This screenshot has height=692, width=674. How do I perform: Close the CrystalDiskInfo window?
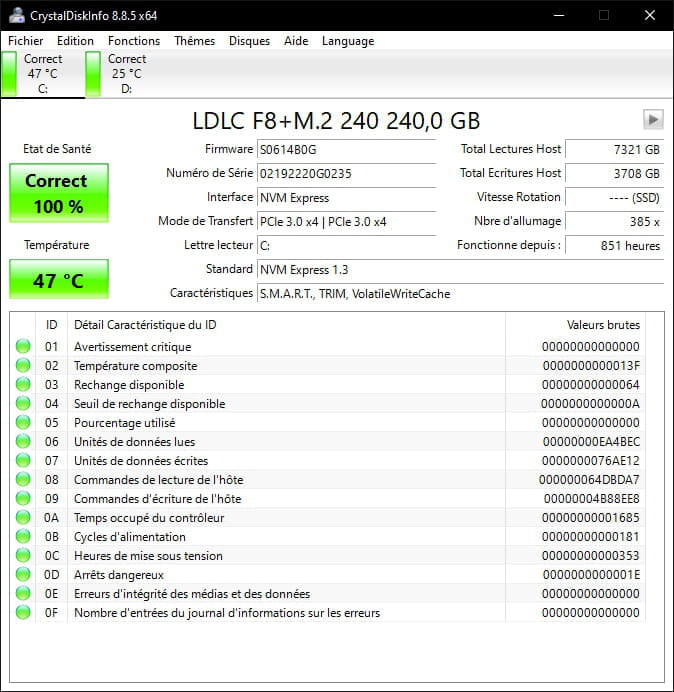pyautogui.click(x=650, y=15)
